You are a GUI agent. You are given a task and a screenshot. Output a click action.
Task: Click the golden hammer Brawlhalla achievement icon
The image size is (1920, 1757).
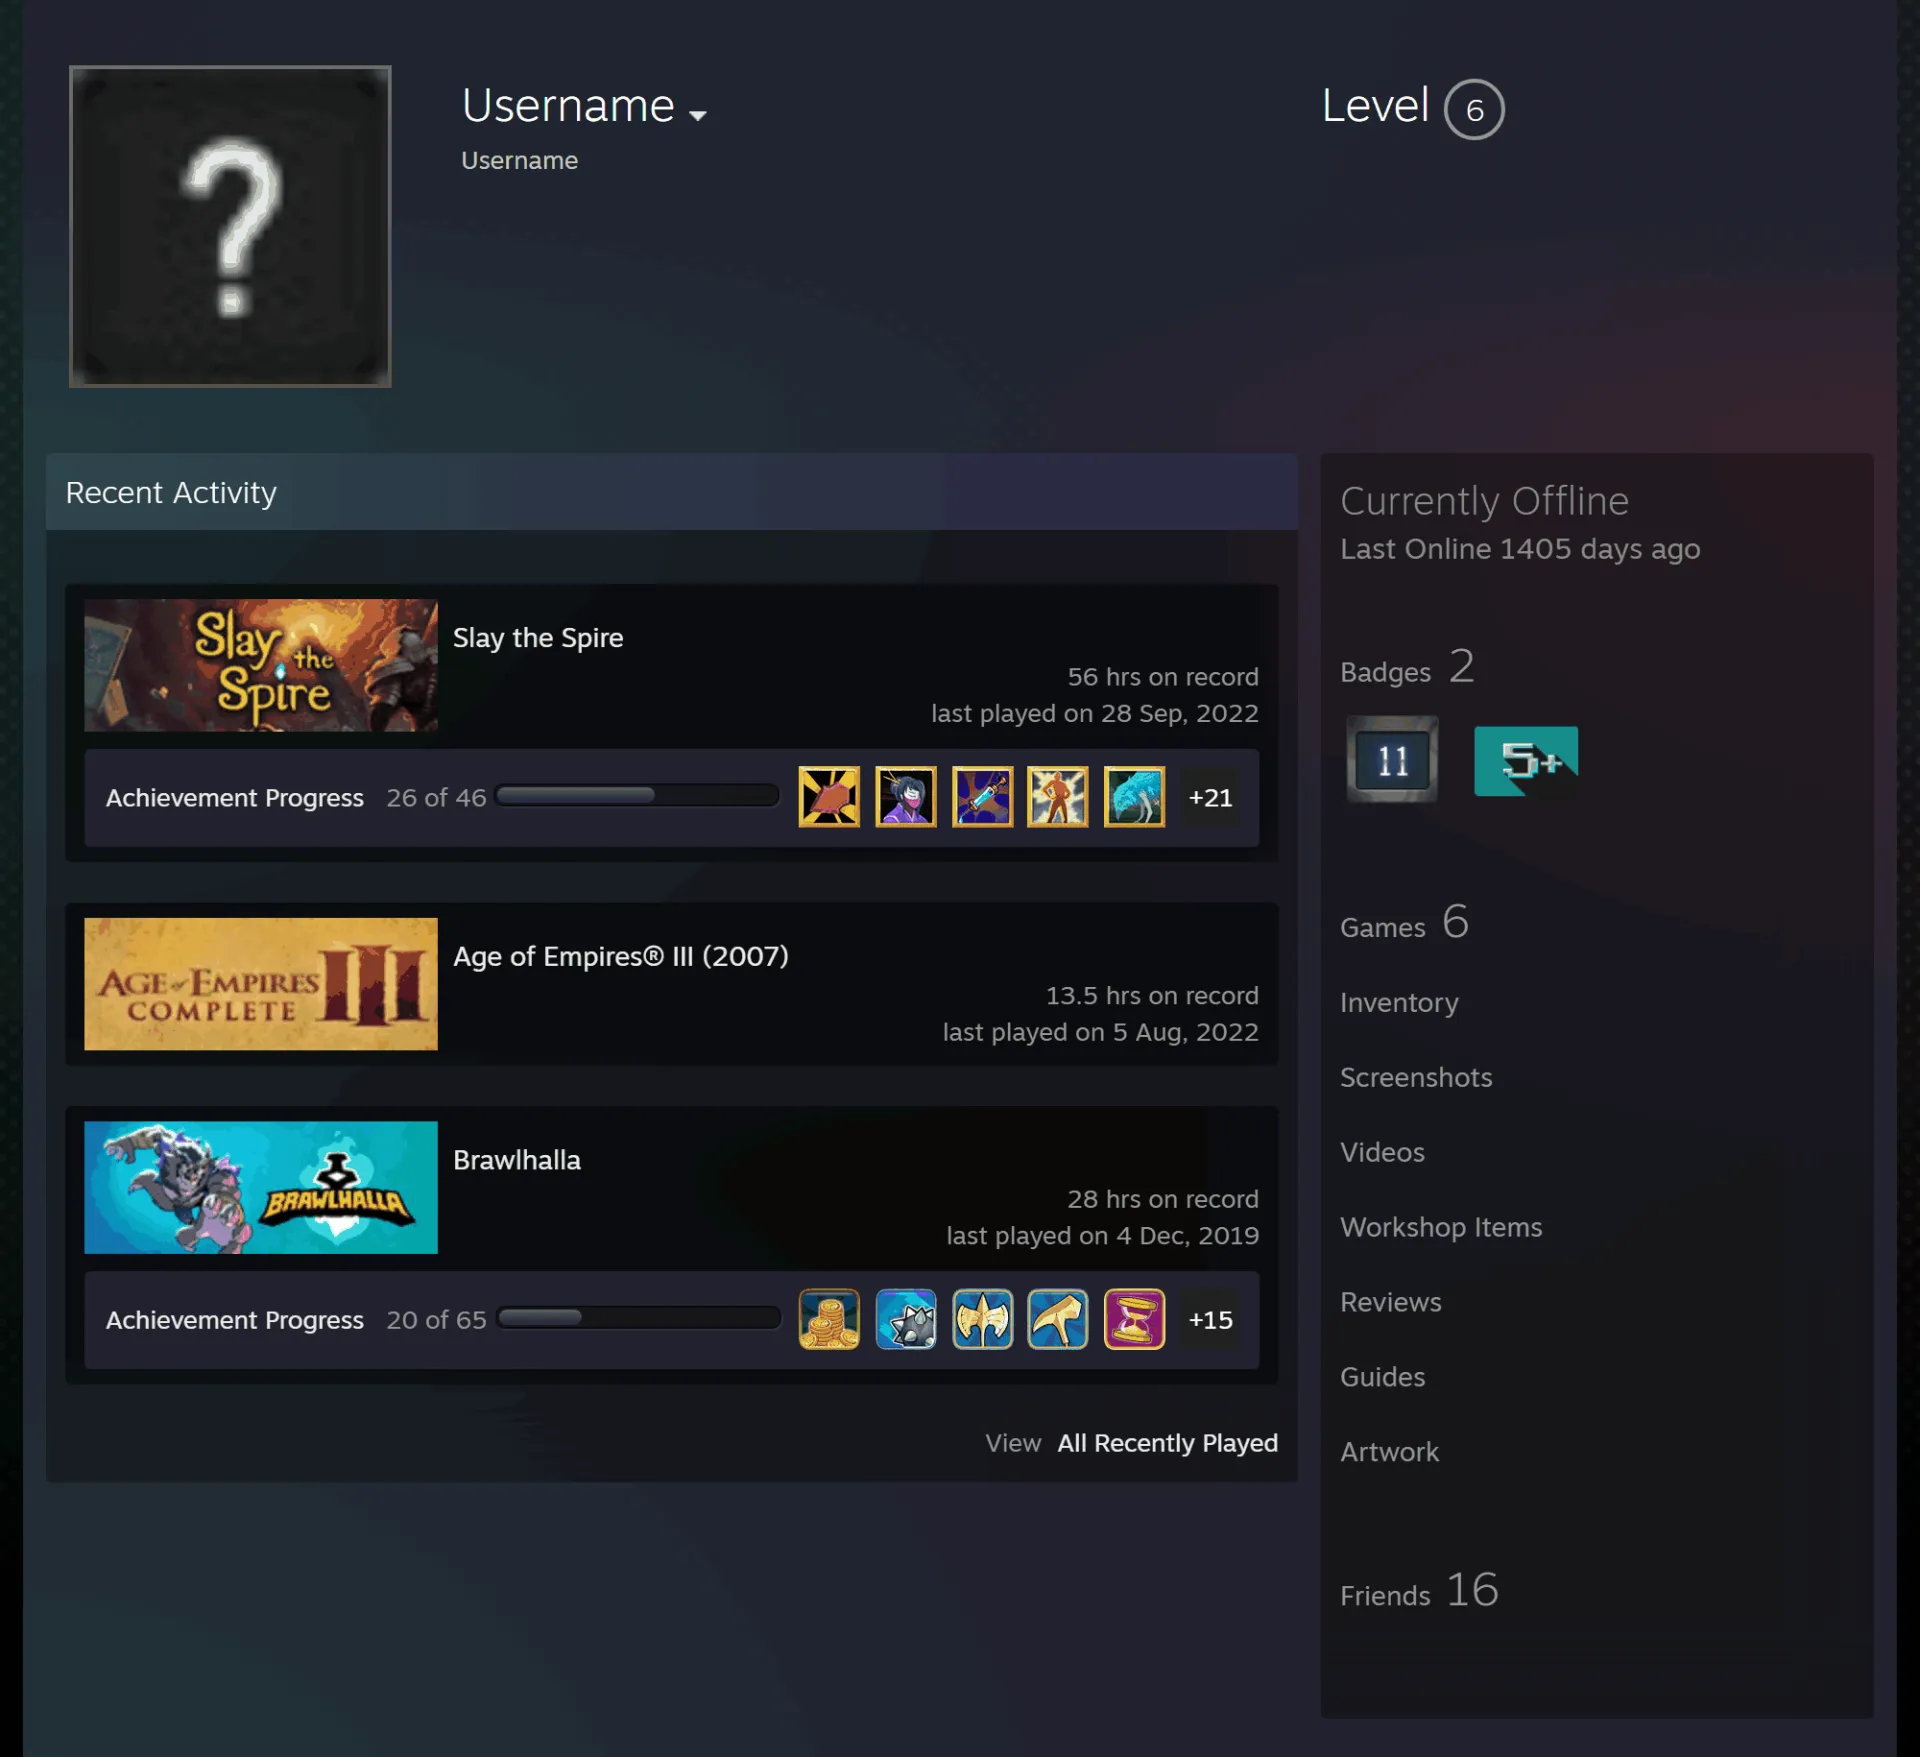[1058, 1319]
